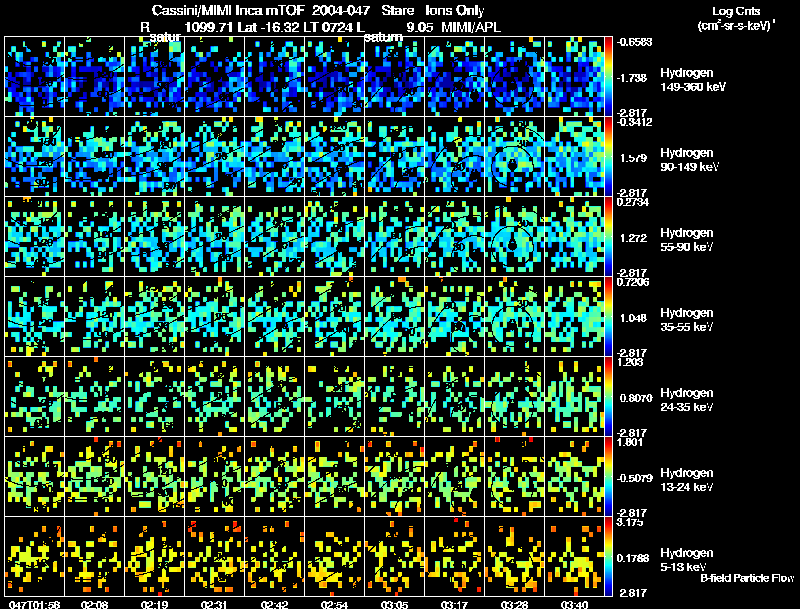Click the -1.738 color scale midpoint
The image size is (800, 609).
[x=633, y=78]
